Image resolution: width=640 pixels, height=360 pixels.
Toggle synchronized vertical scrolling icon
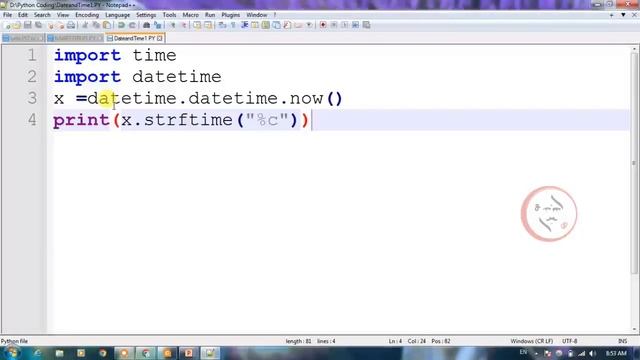197,25
